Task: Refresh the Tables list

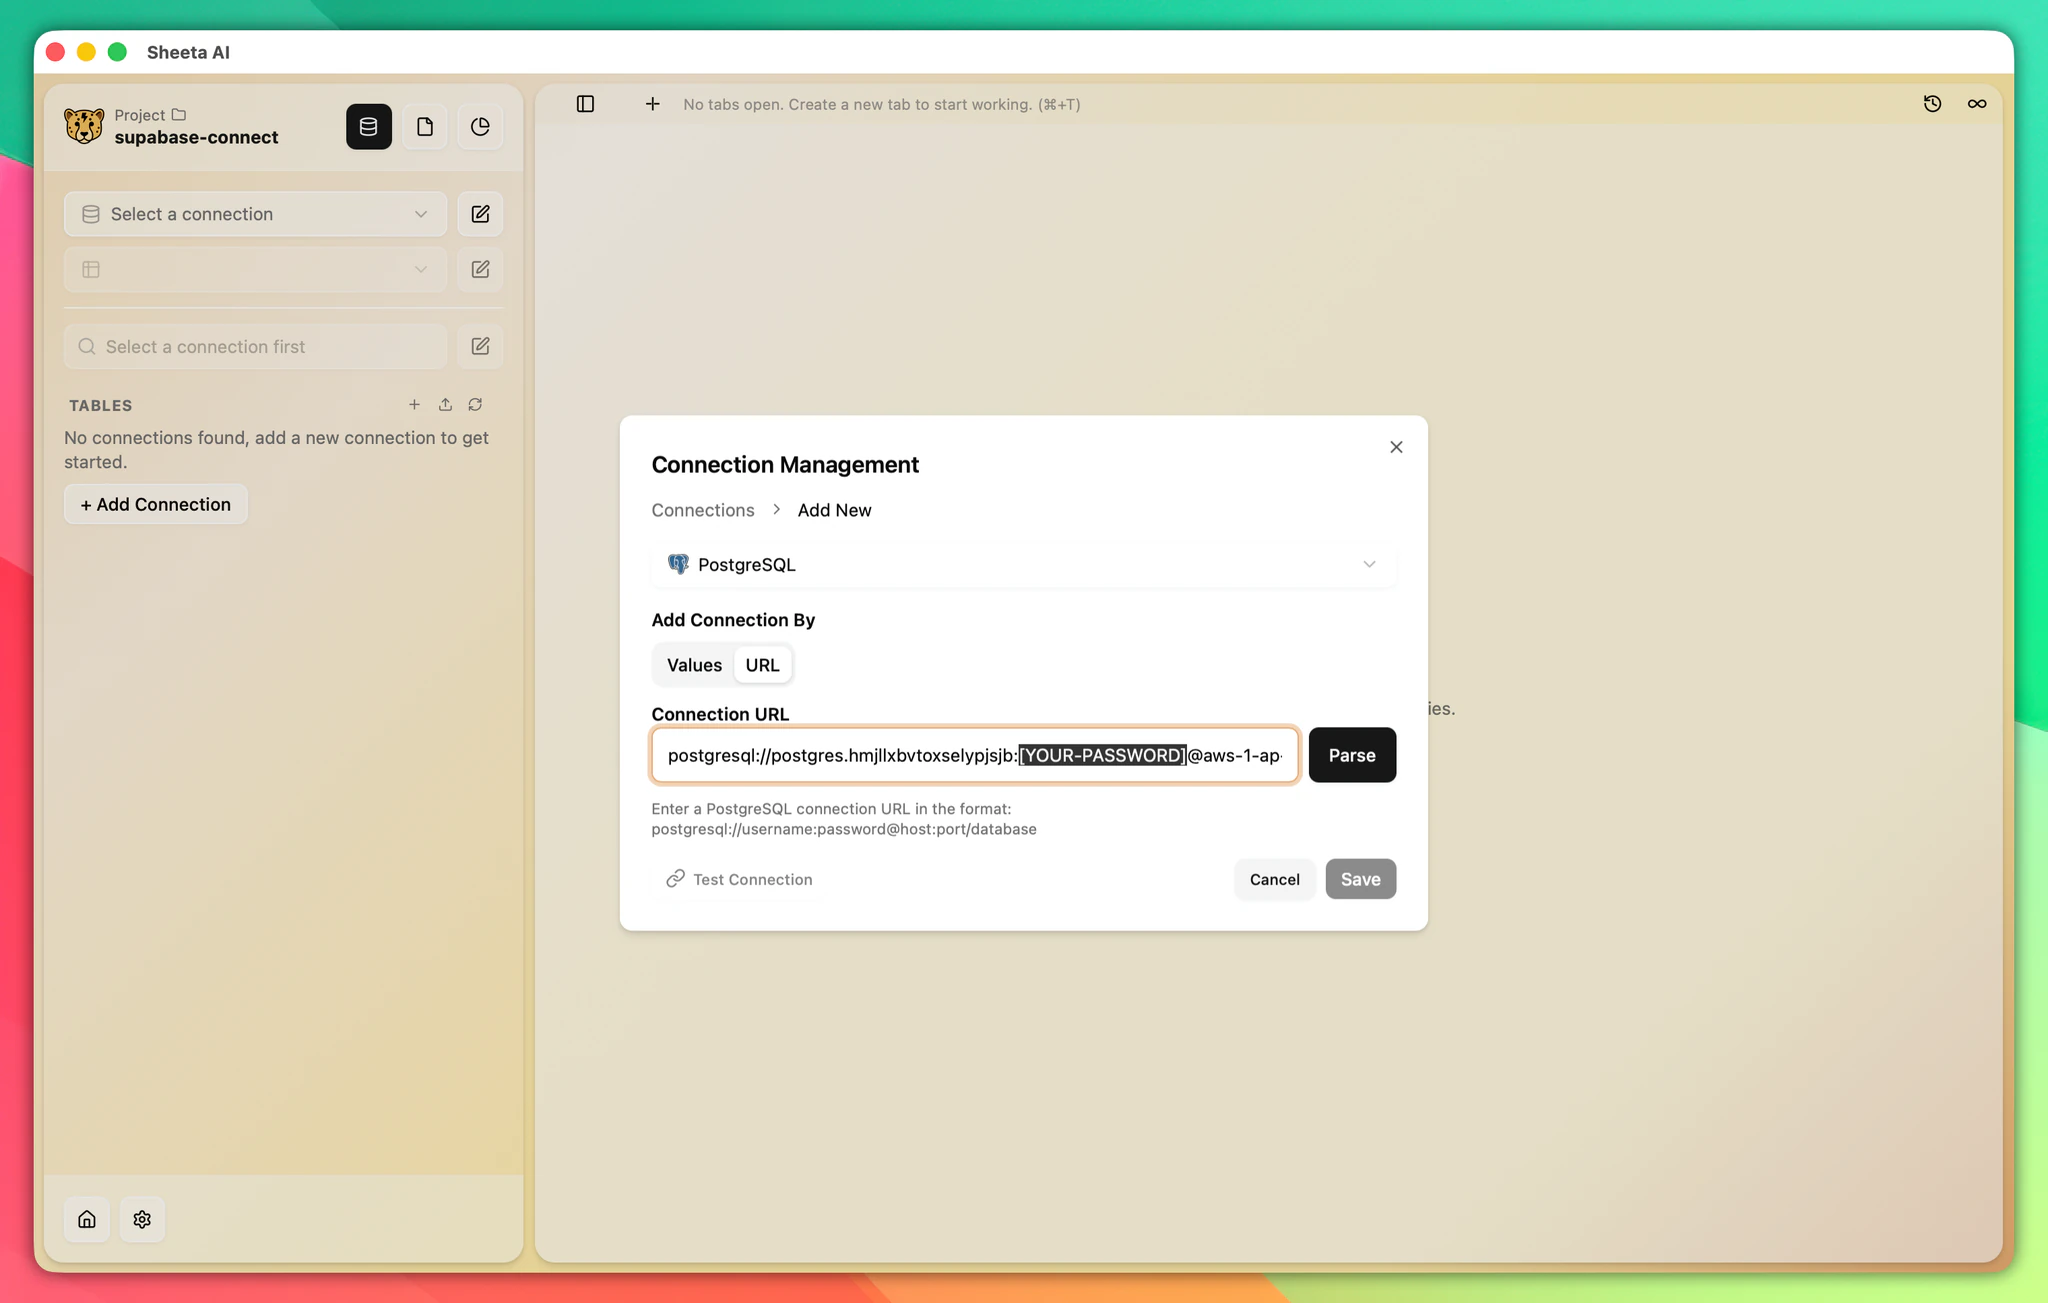Action: [475, 405]
